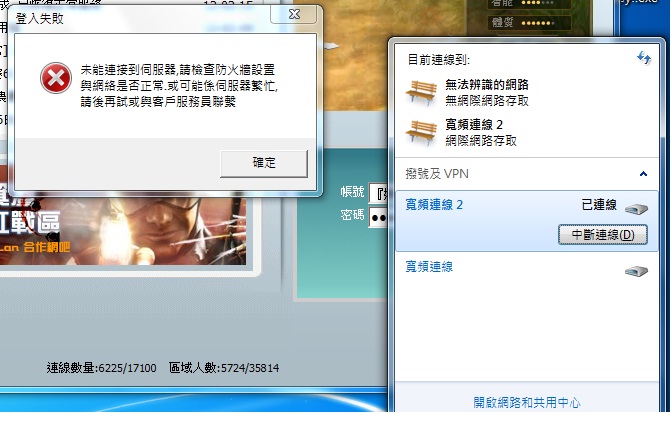This screenshot has width=672, height=425.
Task: Select the 寬頻連線 entry in the VPN list
Action: (526, 267)
